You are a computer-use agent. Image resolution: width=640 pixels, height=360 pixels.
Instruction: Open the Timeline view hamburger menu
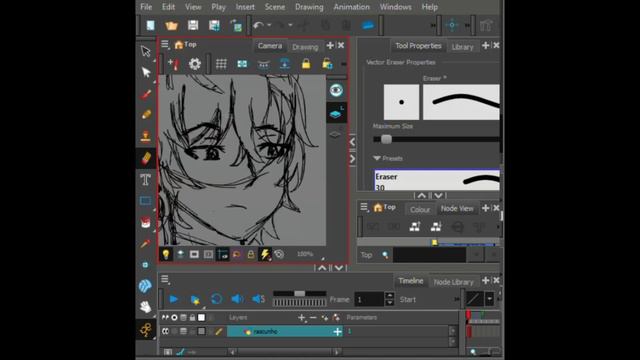[165, 279]
